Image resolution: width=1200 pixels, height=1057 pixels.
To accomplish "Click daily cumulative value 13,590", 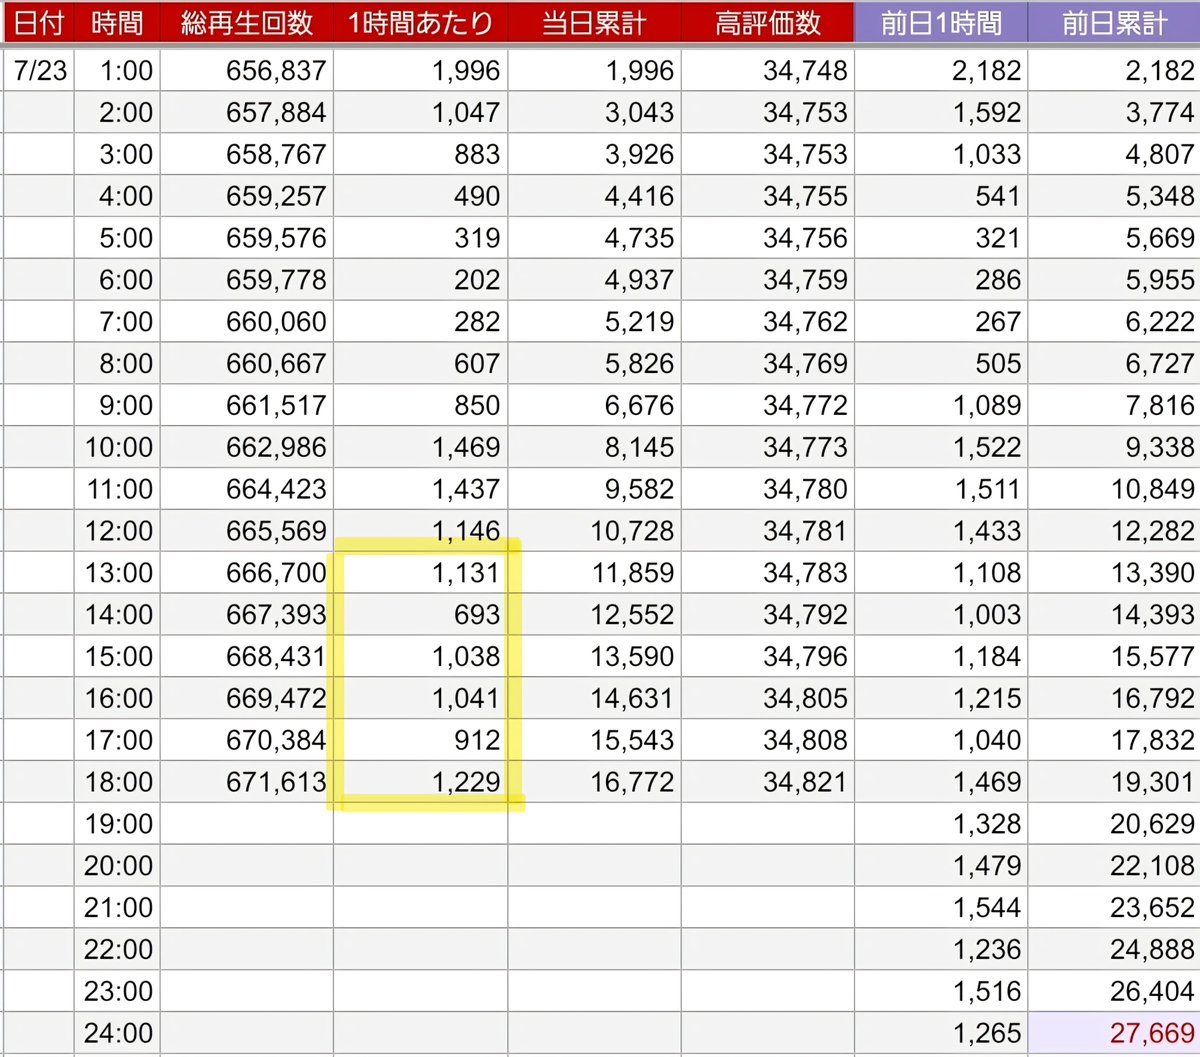I will 594,656.
